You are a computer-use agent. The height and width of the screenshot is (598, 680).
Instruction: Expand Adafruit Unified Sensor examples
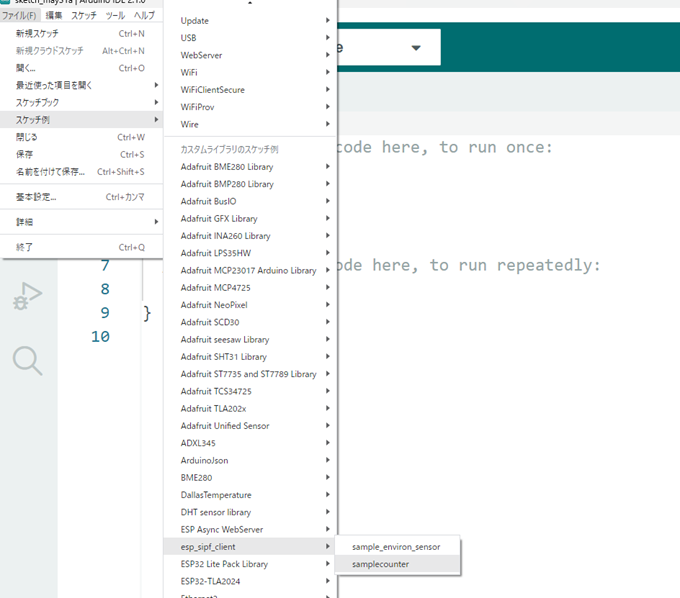point(250,426)
